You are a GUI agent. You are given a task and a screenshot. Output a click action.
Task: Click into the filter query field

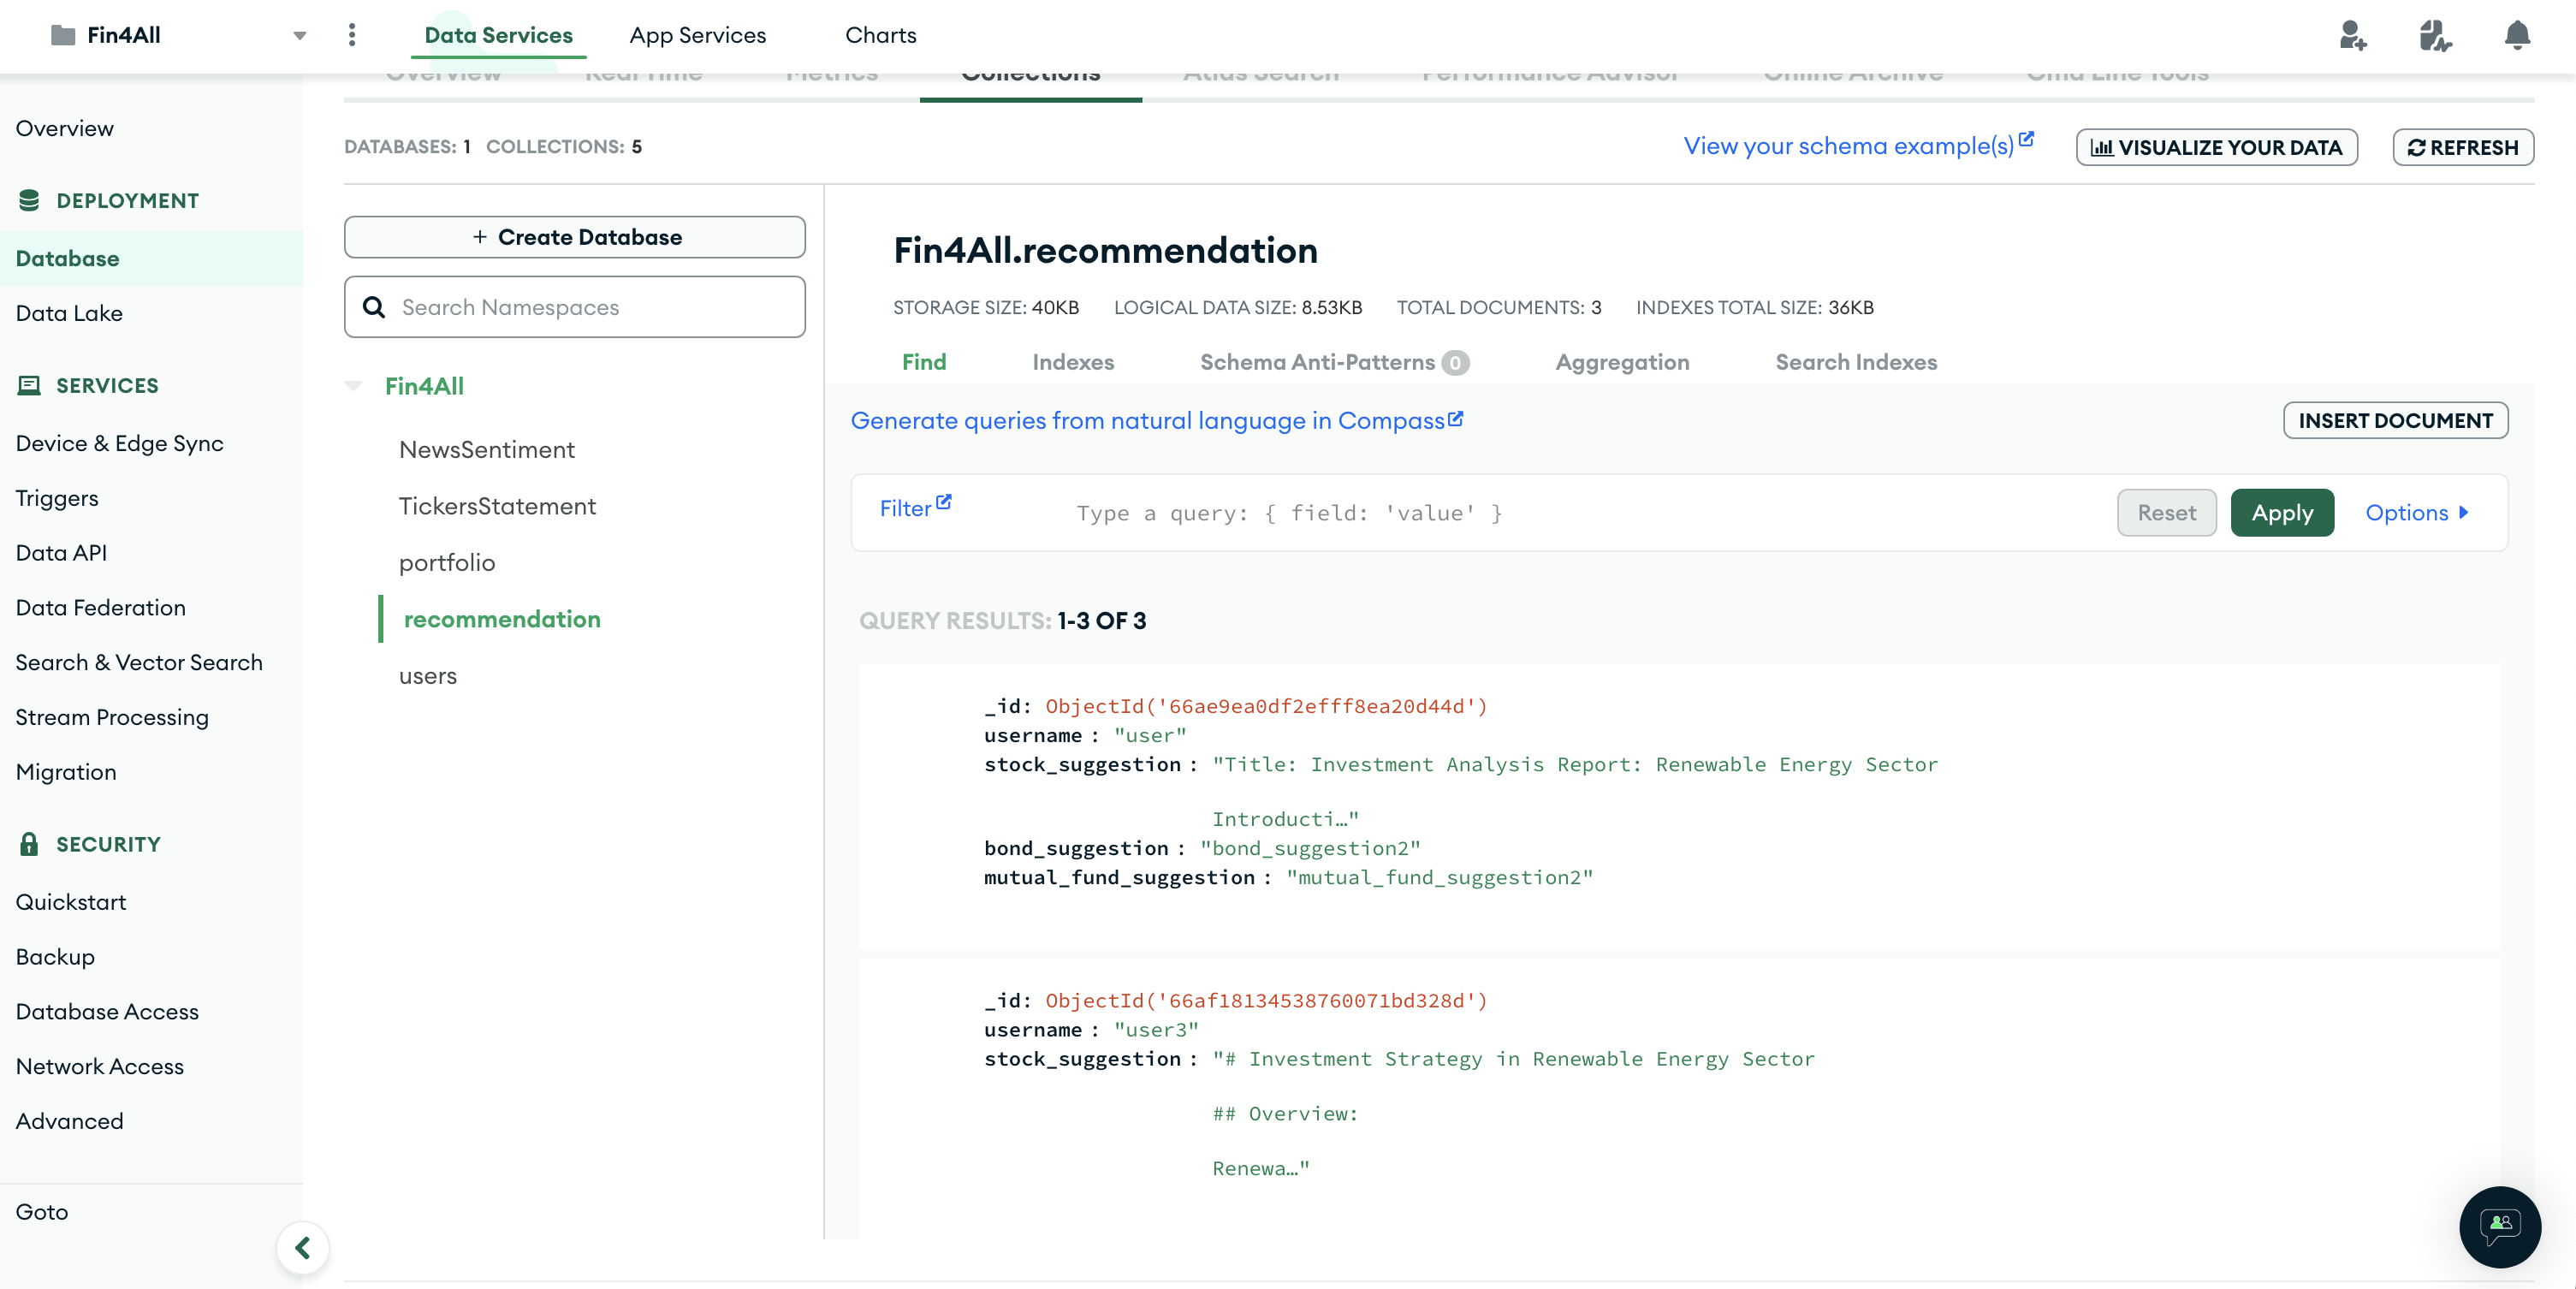1580,513
